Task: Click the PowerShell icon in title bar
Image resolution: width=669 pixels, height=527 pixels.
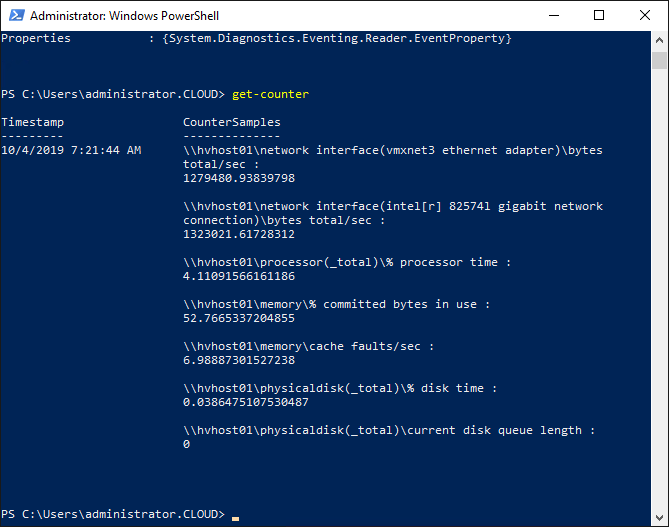Action: tap(16, 15)
